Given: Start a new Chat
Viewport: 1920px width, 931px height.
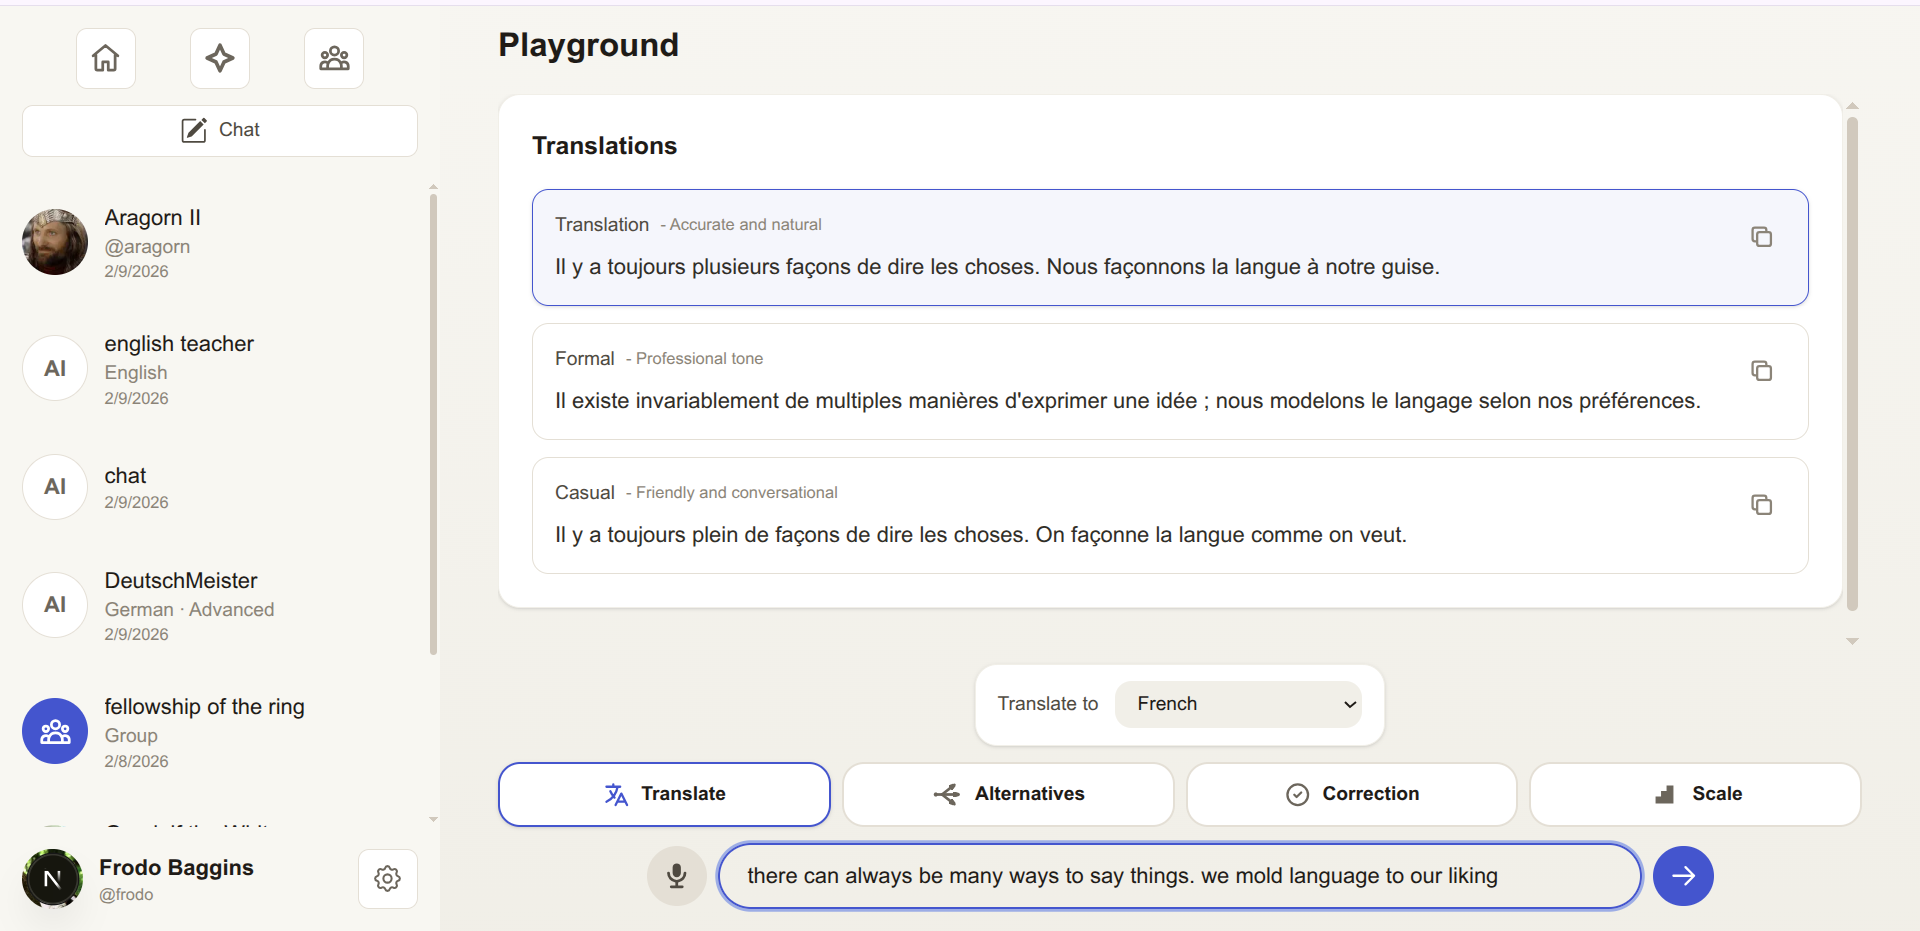Looking at the screenshot, I should point(220,131).
